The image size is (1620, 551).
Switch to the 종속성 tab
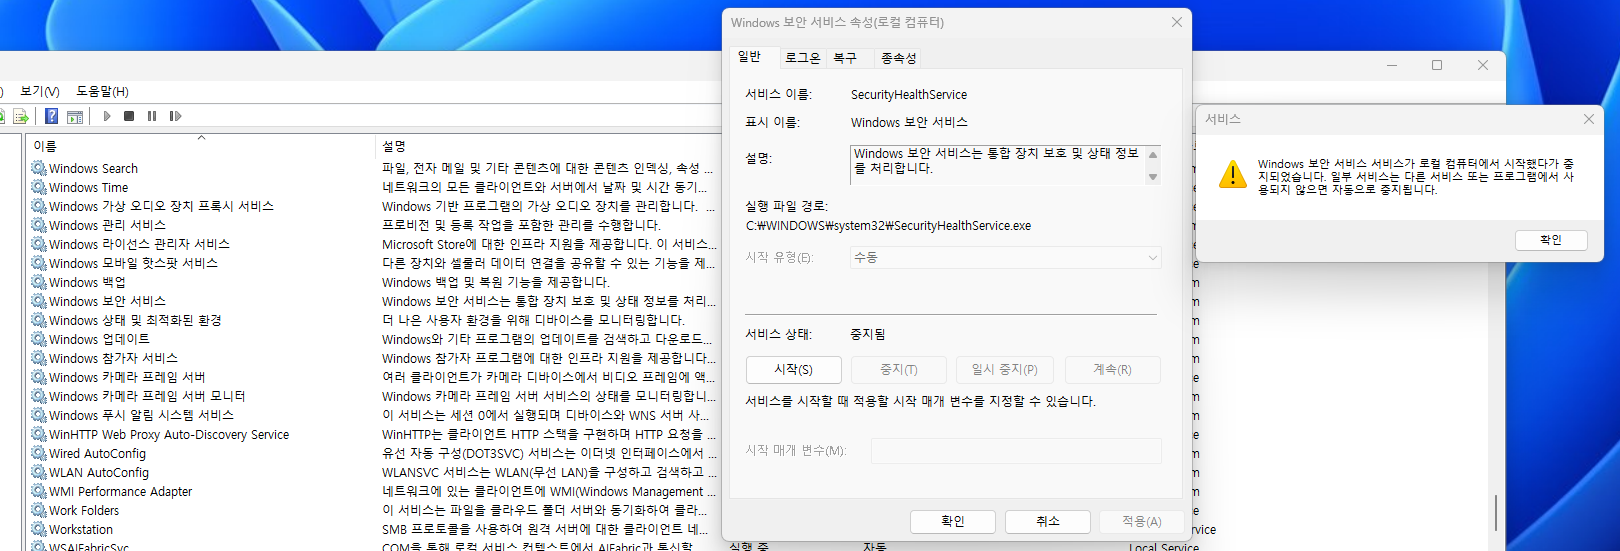(x=898, y=58)
